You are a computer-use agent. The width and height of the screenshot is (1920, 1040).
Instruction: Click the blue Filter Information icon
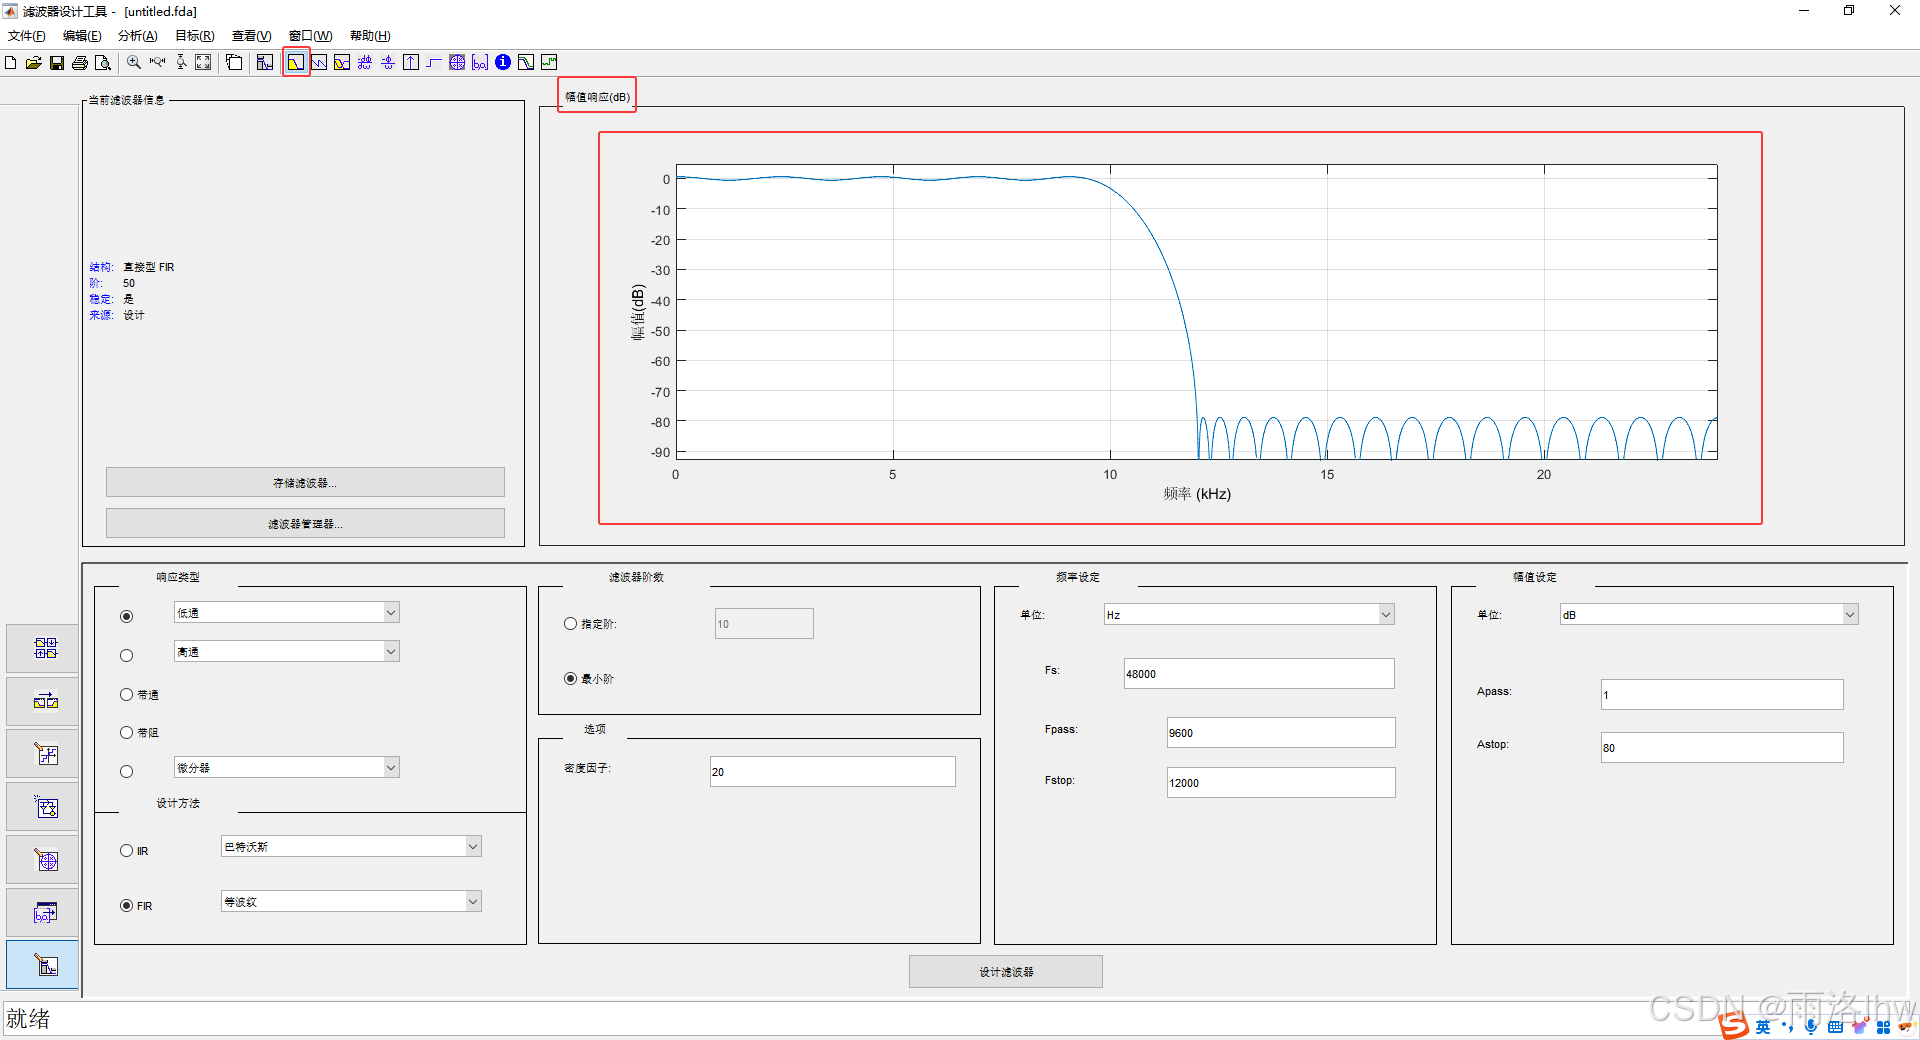click(503, 63)
